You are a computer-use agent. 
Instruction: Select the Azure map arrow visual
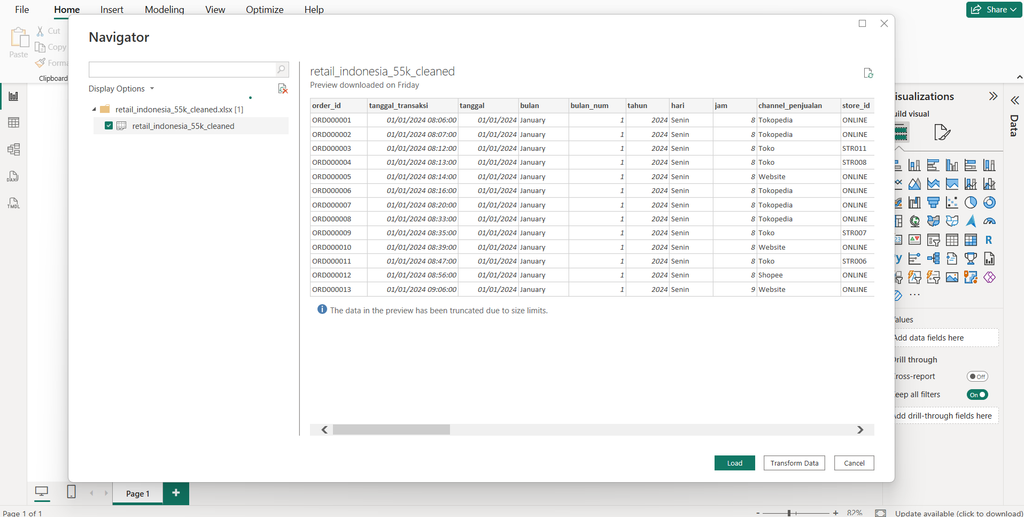[x=970, y=221]
